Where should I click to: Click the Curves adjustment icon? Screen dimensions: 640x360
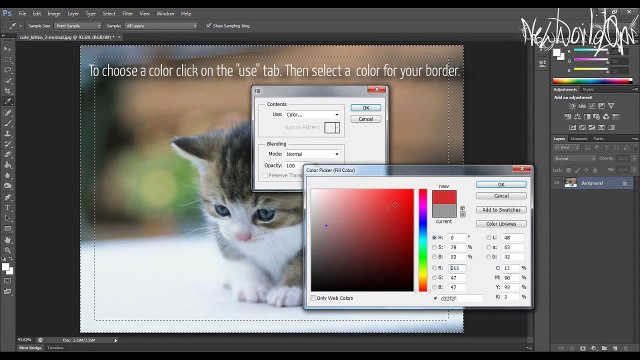click(x=592, y=106)
